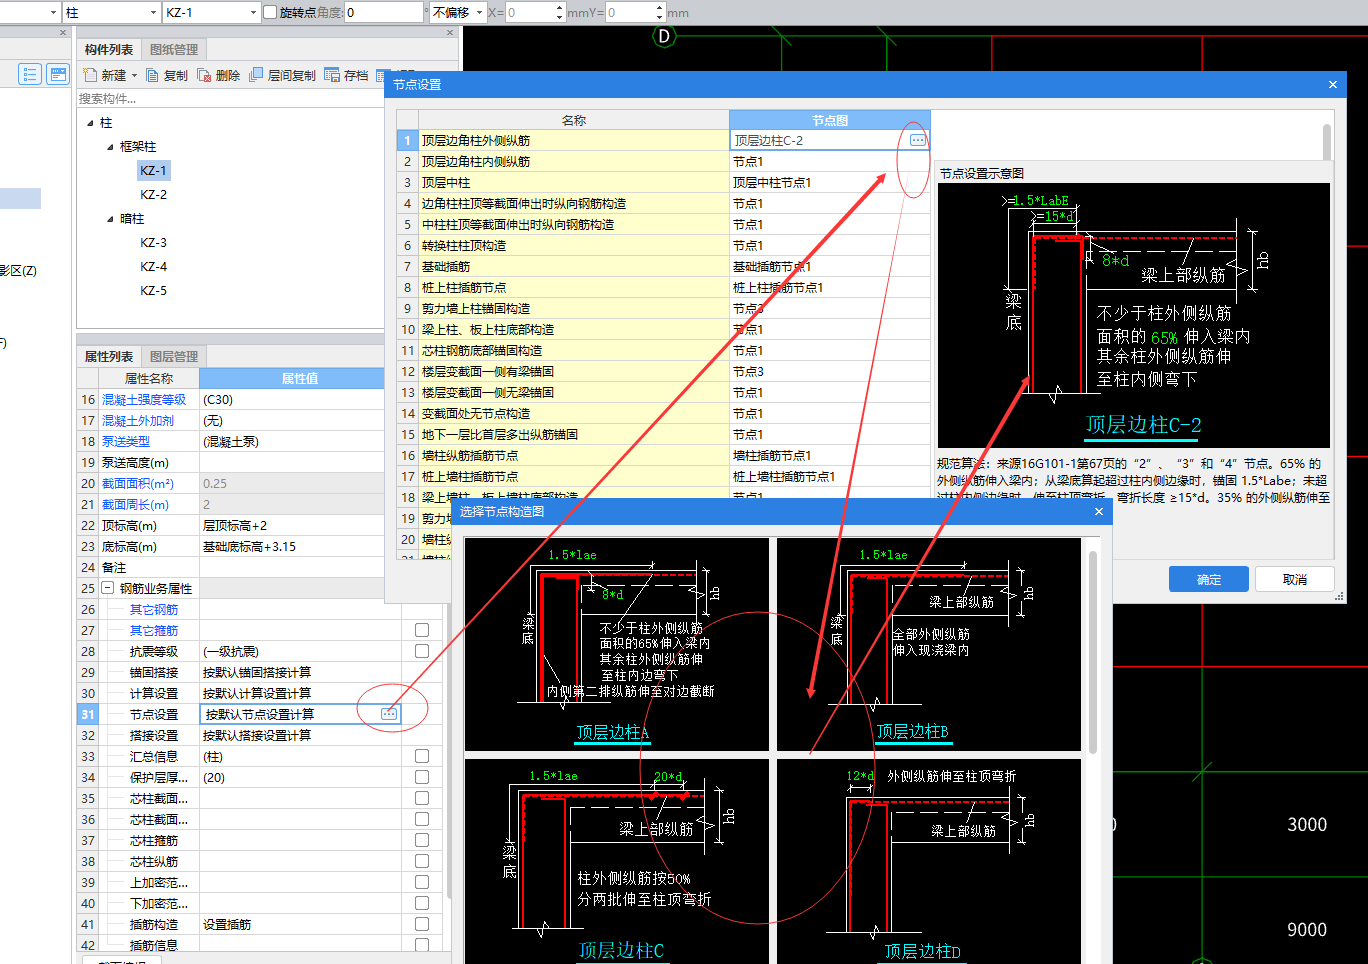
Task: Click the 删除 delete icon in component list
Action: coord(204,75)
